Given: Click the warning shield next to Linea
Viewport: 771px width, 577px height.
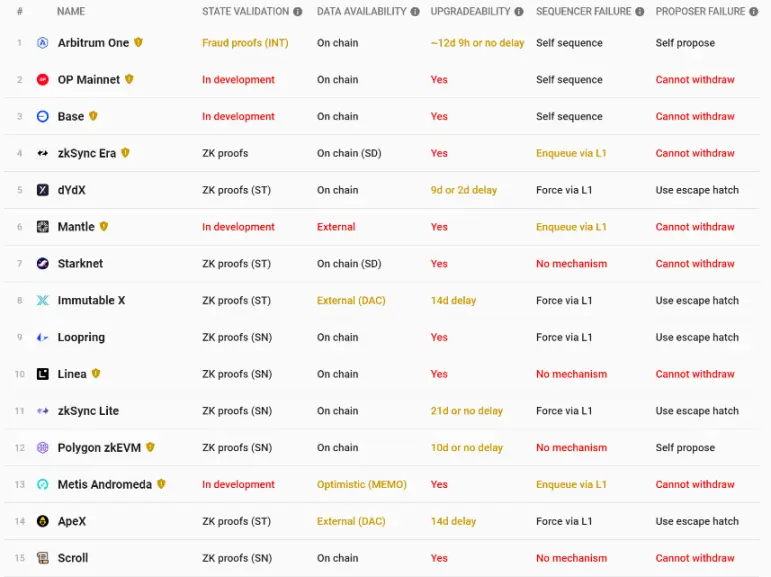Looking at the screenshot, I should [x=96, y=373].
